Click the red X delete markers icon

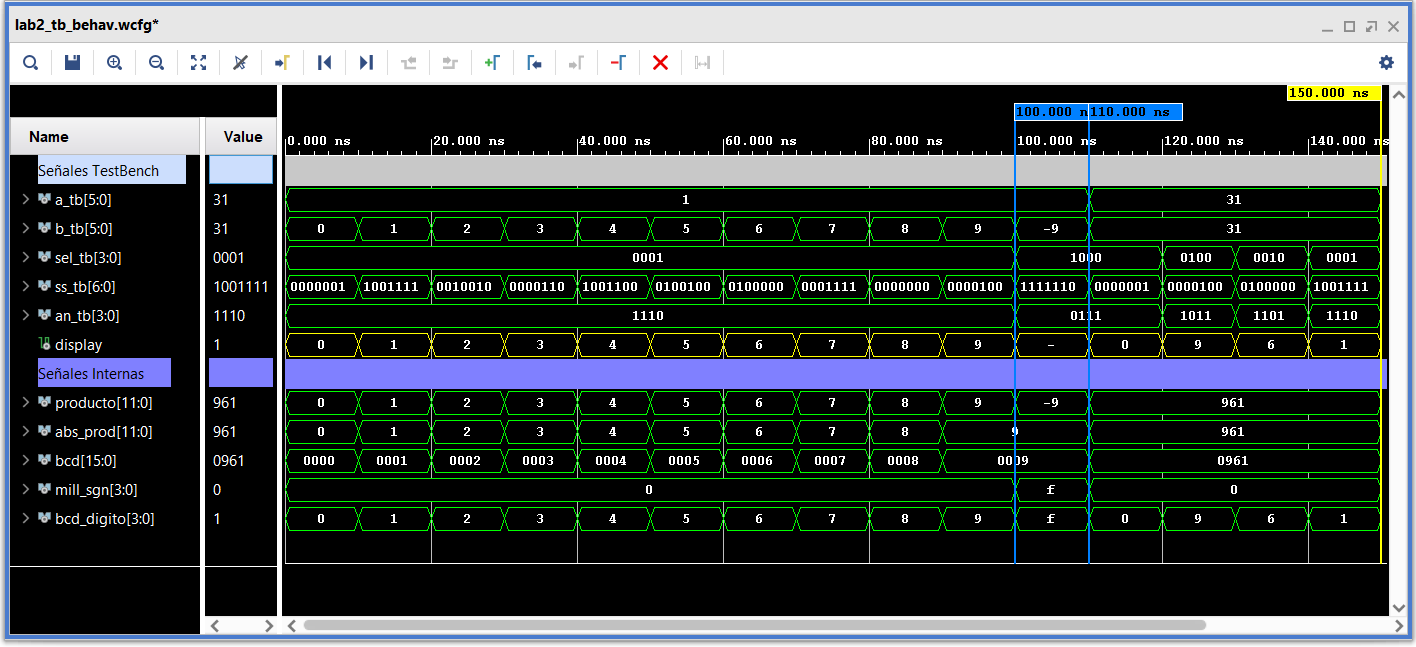pyautogui.click(x=660, y=63)
